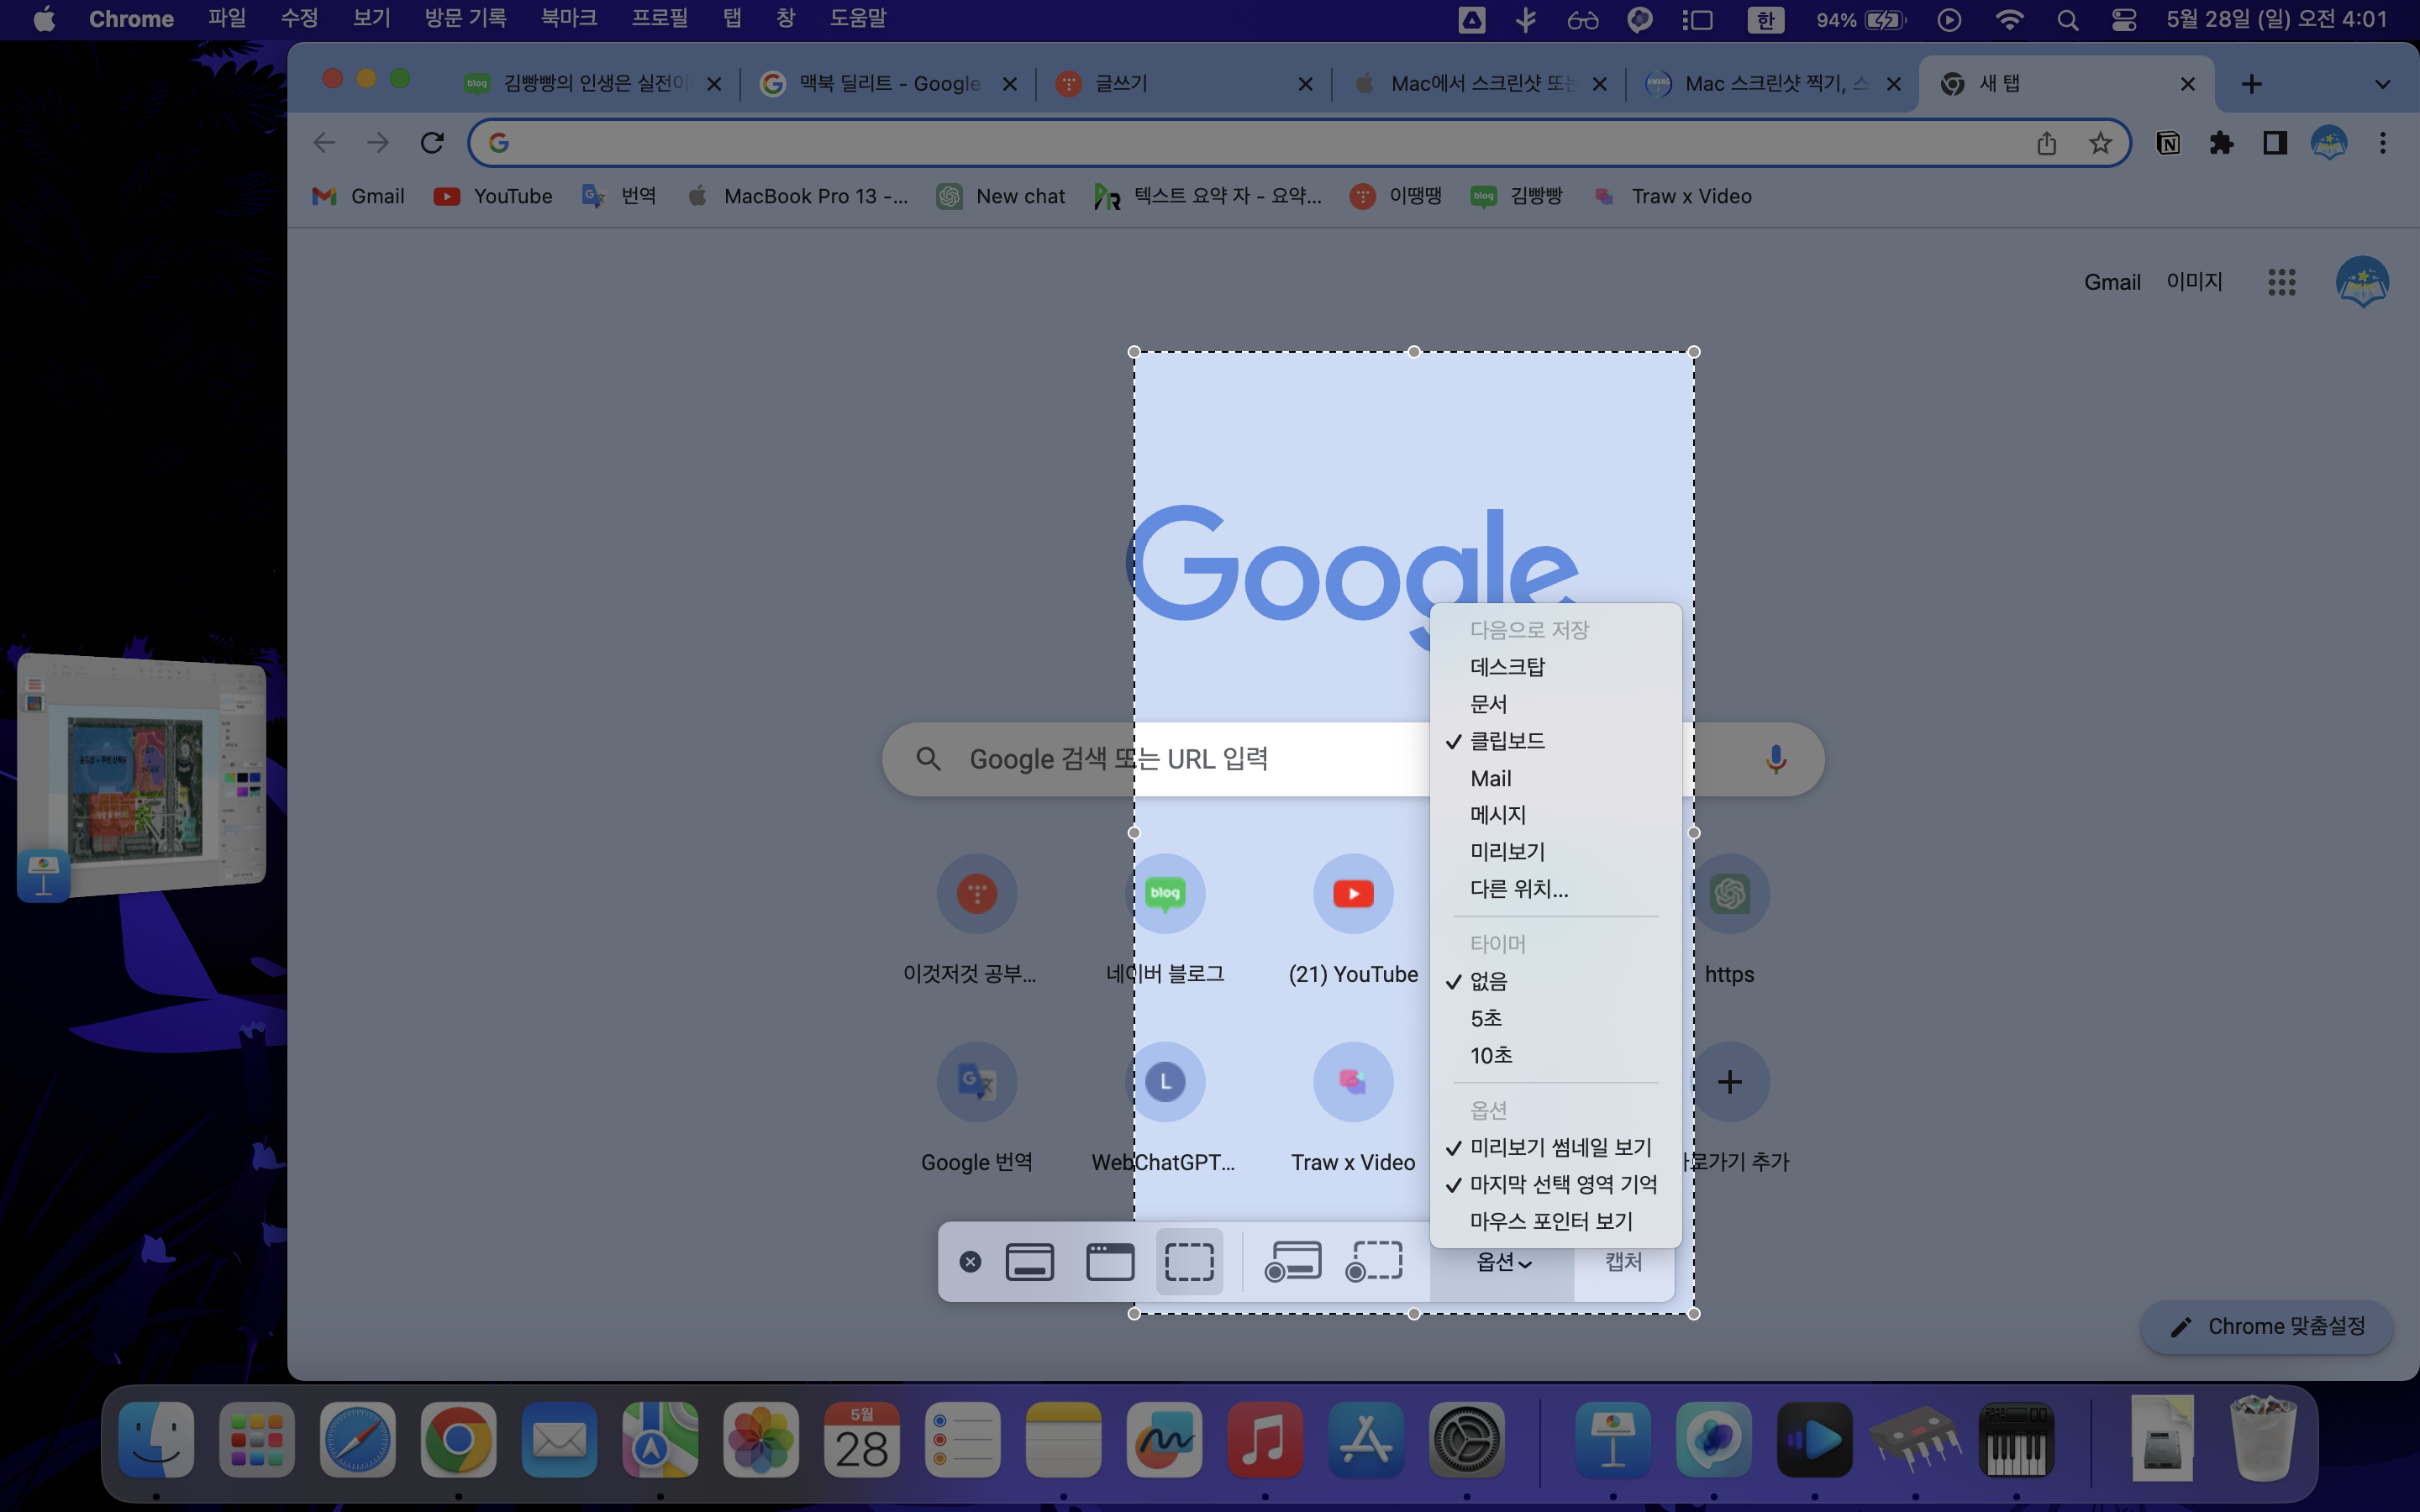Image resolution: width=2420 pixels, height=1512 pixels.
Task: Click the floating screenshot preview thumbnail
Action: (x=142, y=775)
